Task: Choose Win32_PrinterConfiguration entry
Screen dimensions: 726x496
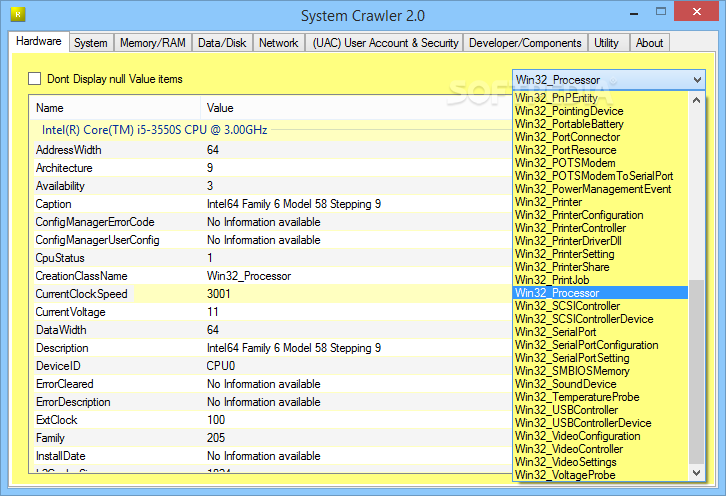Action: point(601,214)
